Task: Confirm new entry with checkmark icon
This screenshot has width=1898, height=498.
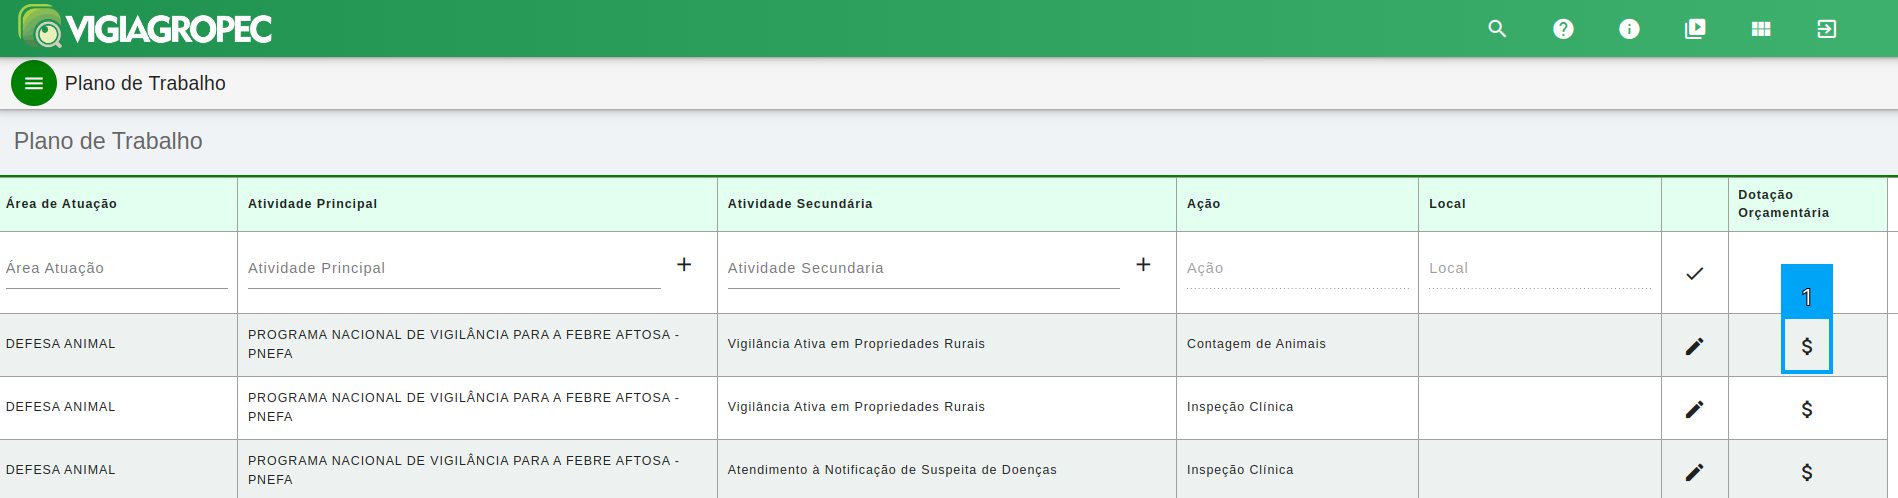Action: coord(1694,273)
